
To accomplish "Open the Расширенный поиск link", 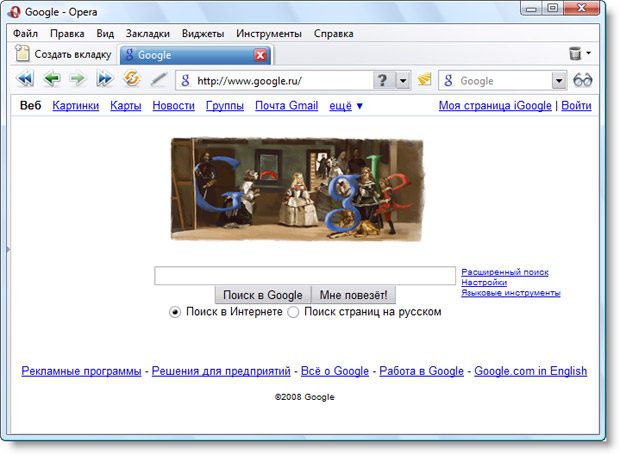I will tap(505, 272).
